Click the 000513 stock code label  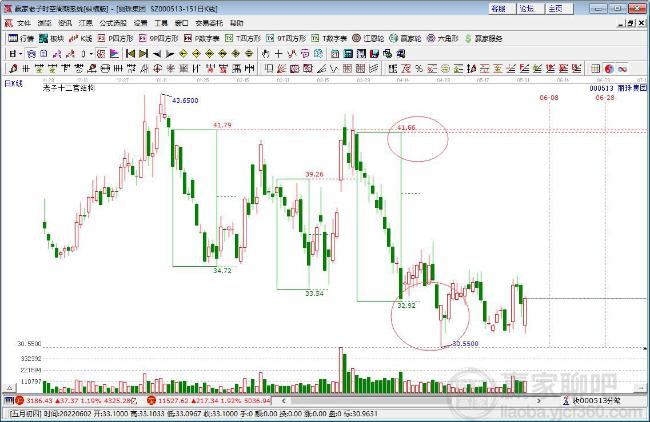coord(601,88)
